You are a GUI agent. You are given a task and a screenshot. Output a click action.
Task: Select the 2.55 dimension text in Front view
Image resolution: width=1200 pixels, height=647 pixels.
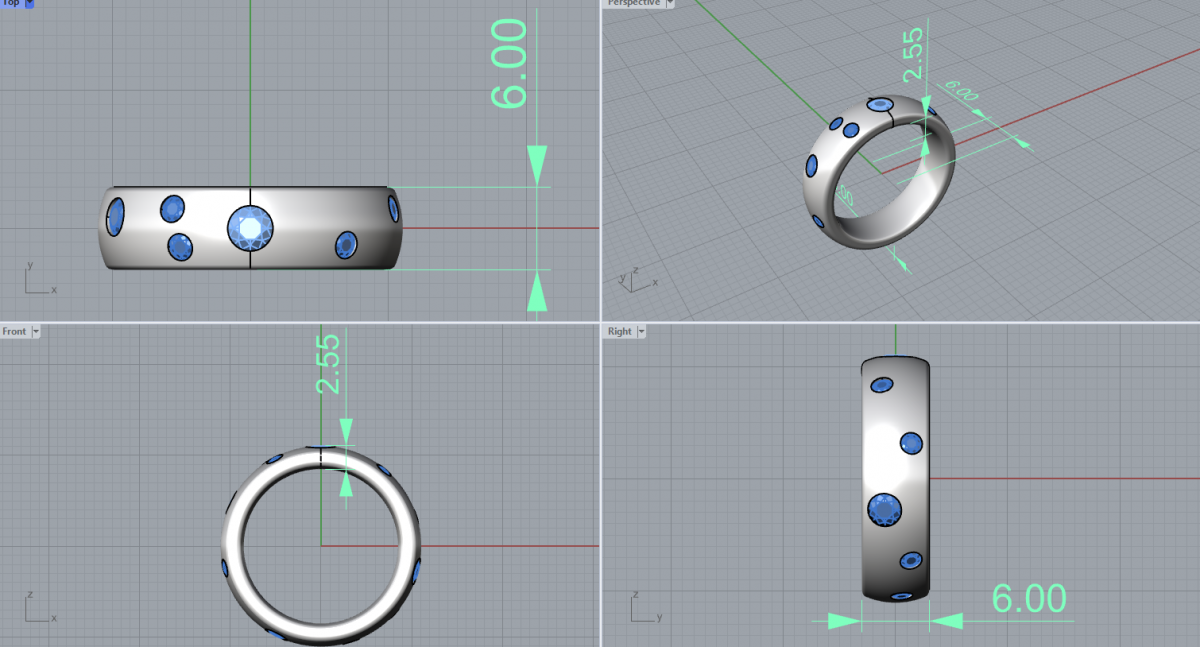click(329, 364)
